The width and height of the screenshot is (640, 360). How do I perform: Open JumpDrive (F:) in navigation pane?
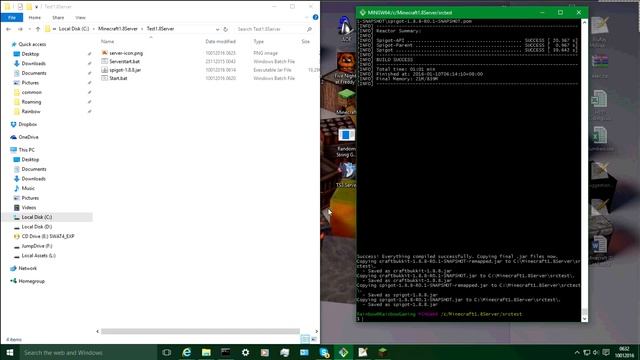[37, 246]
